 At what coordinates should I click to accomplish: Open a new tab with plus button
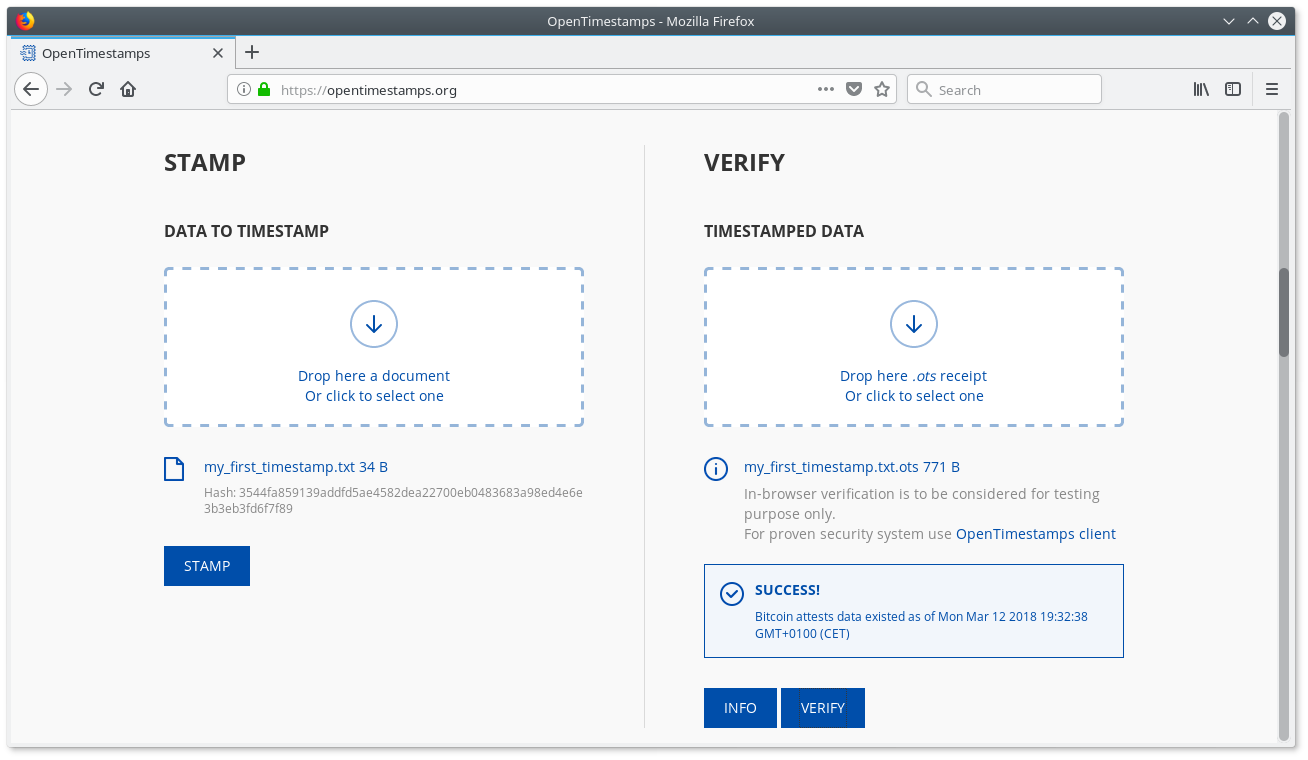[252, 52]
